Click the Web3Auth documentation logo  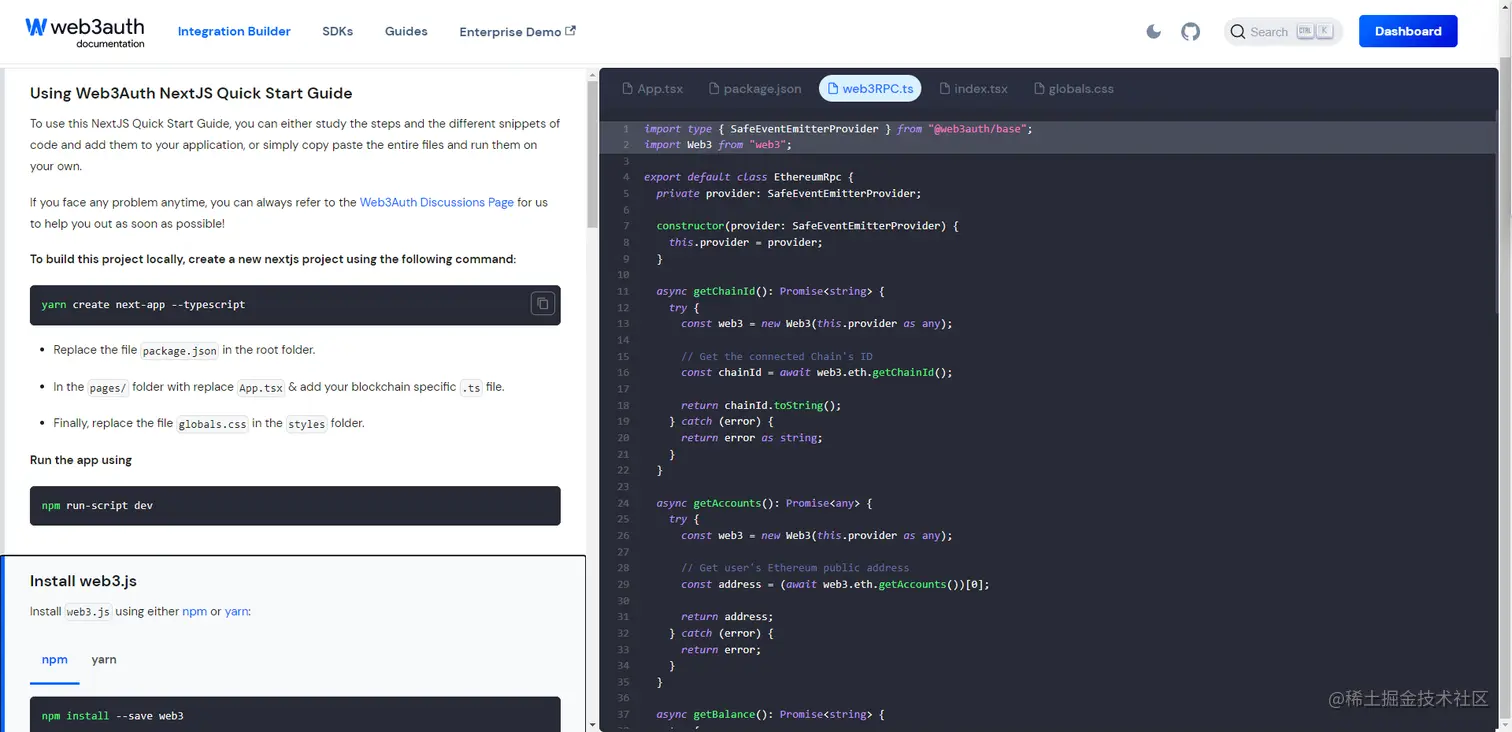click(85, 32)
